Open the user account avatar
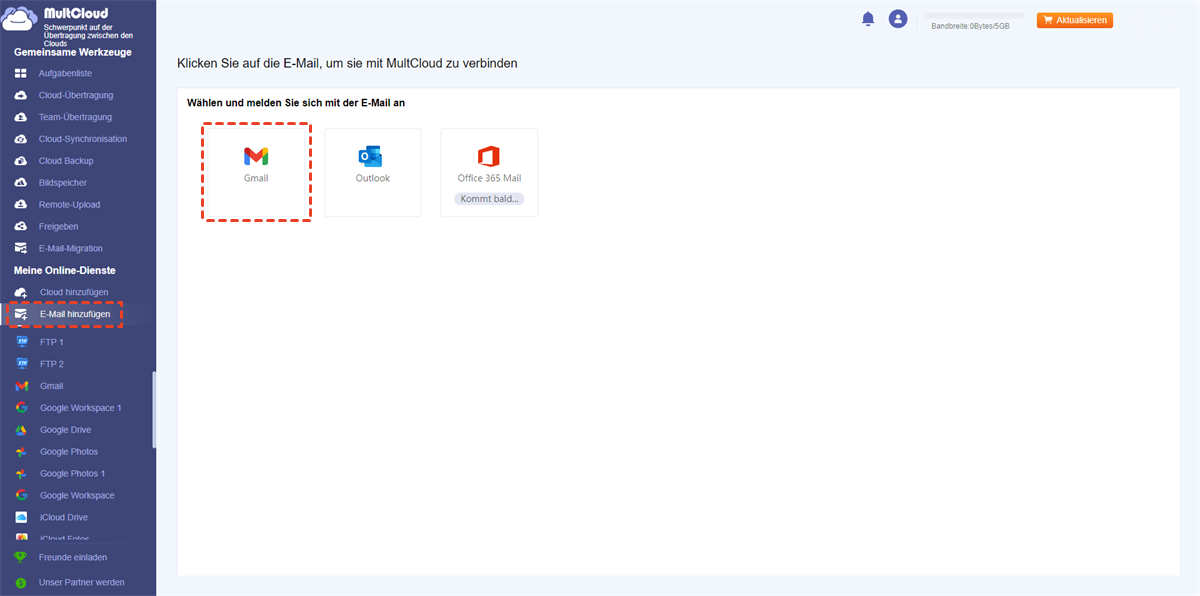The image size is (1200, 596). (x=898, y=19)
